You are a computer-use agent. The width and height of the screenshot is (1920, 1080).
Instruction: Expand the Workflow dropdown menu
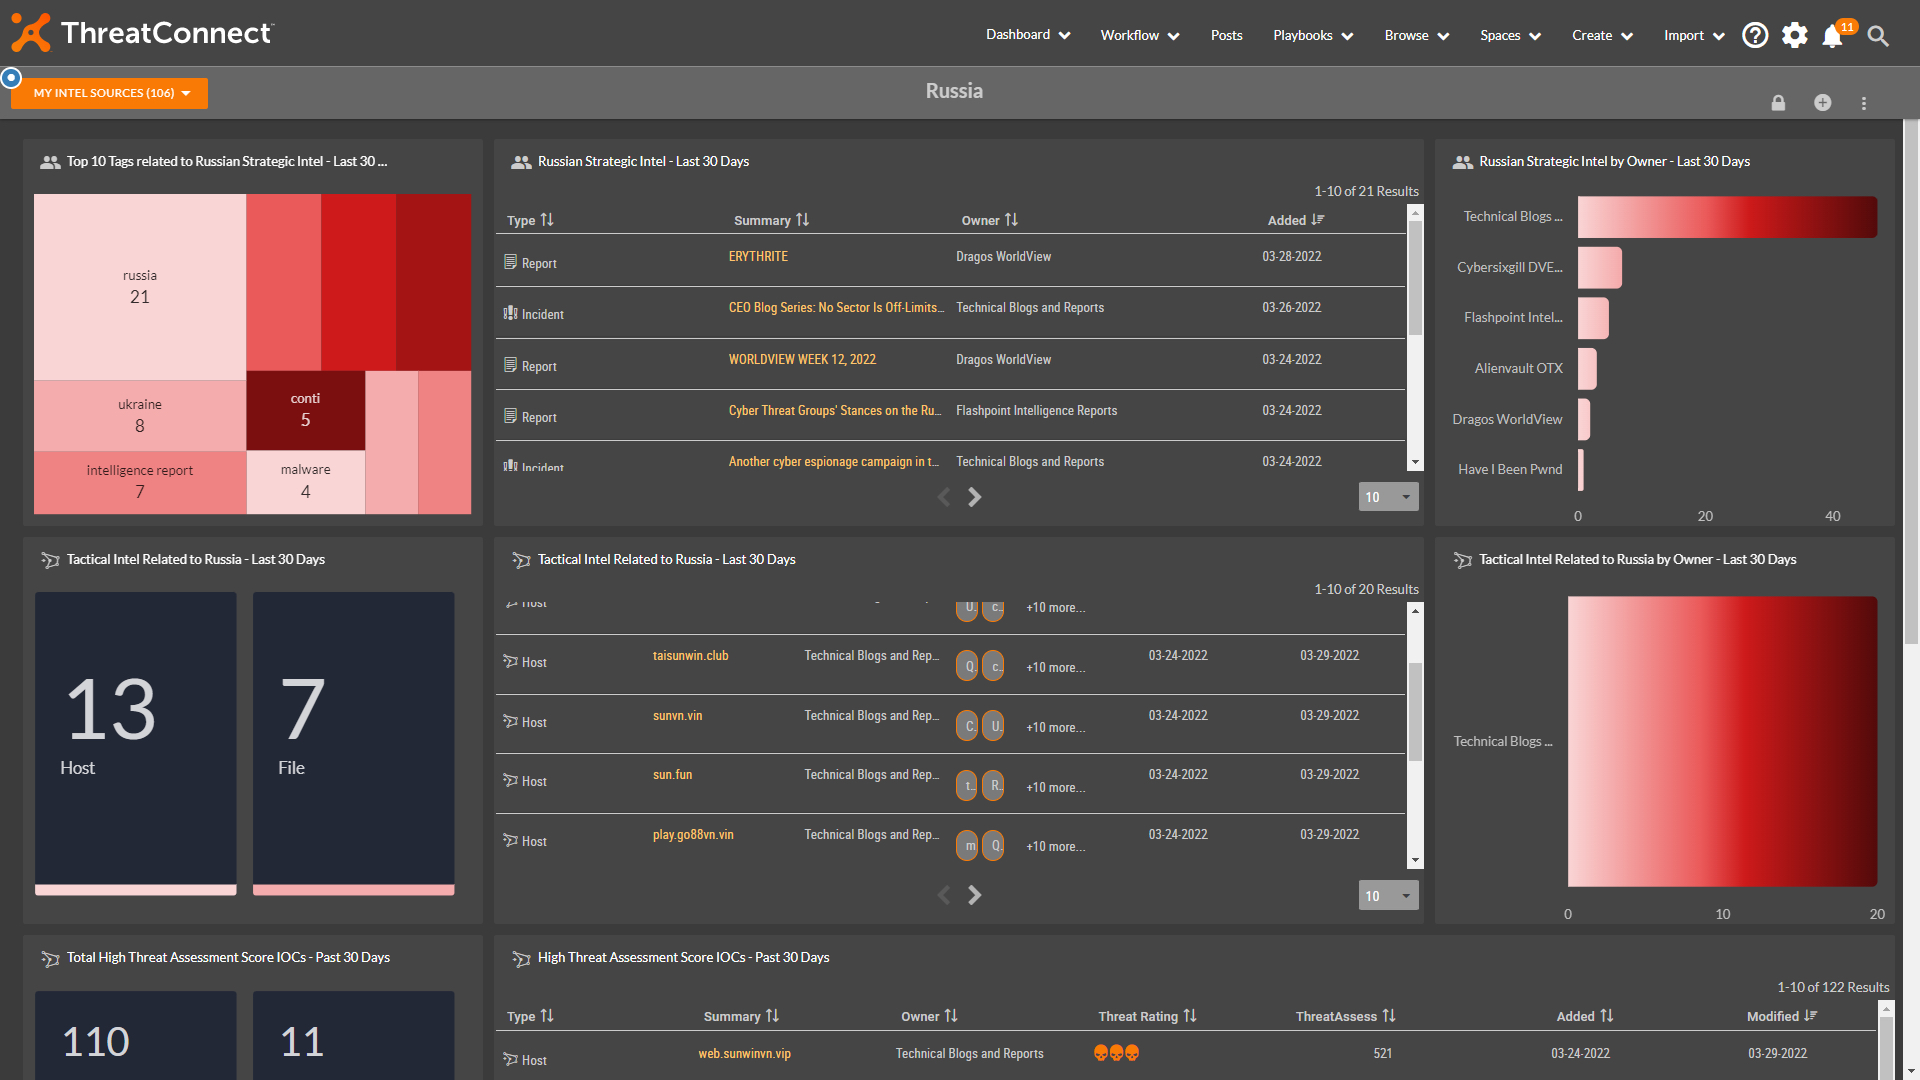[x=1137, y=34]
